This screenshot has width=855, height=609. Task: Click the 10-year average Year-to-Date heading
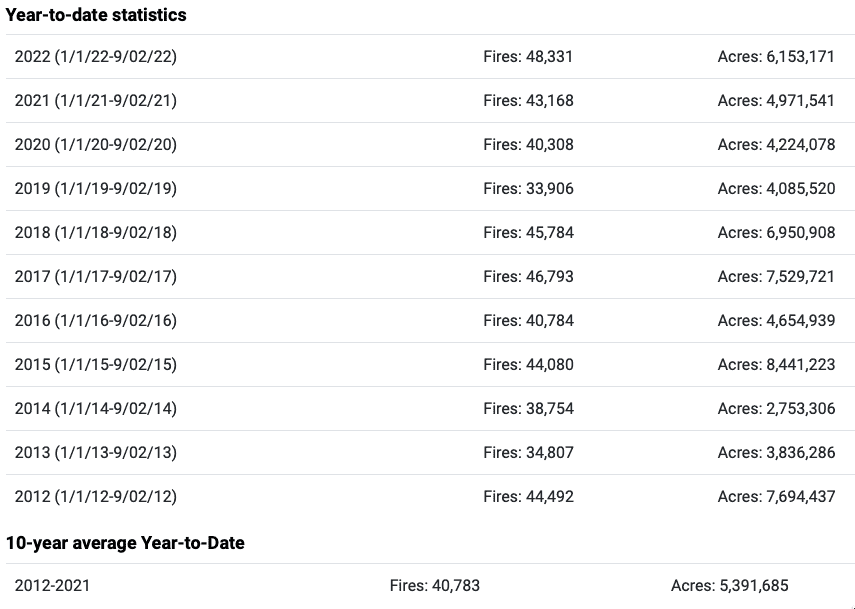125,543
